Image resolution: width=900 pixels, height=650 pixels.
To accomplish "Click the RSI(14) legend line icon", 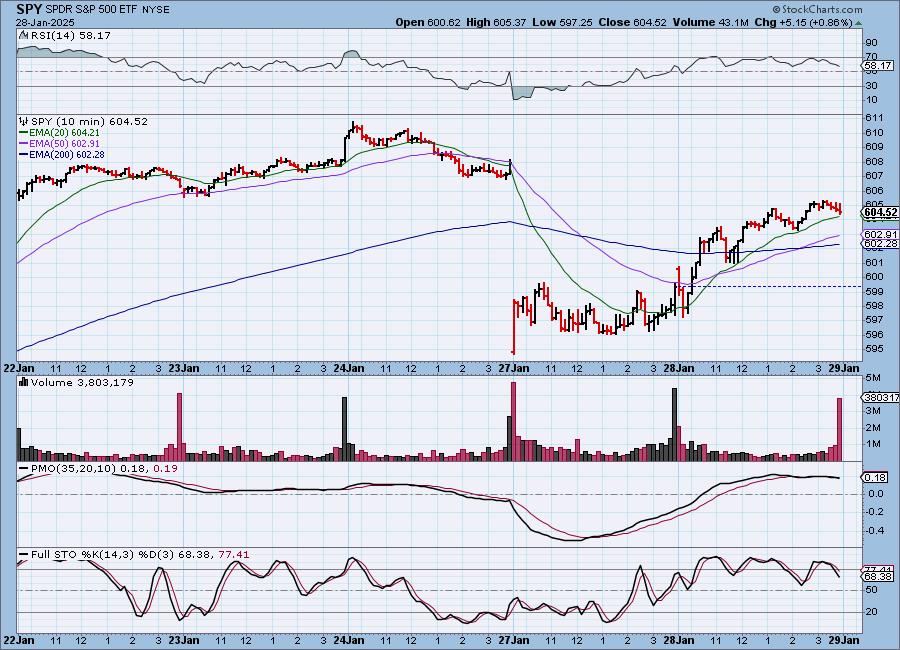I will point(24,35).
